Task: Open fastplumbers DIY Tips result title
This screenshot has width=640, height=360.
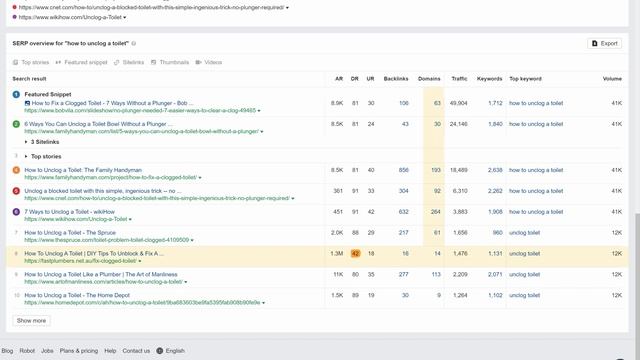Action: (x=94, y=253)
